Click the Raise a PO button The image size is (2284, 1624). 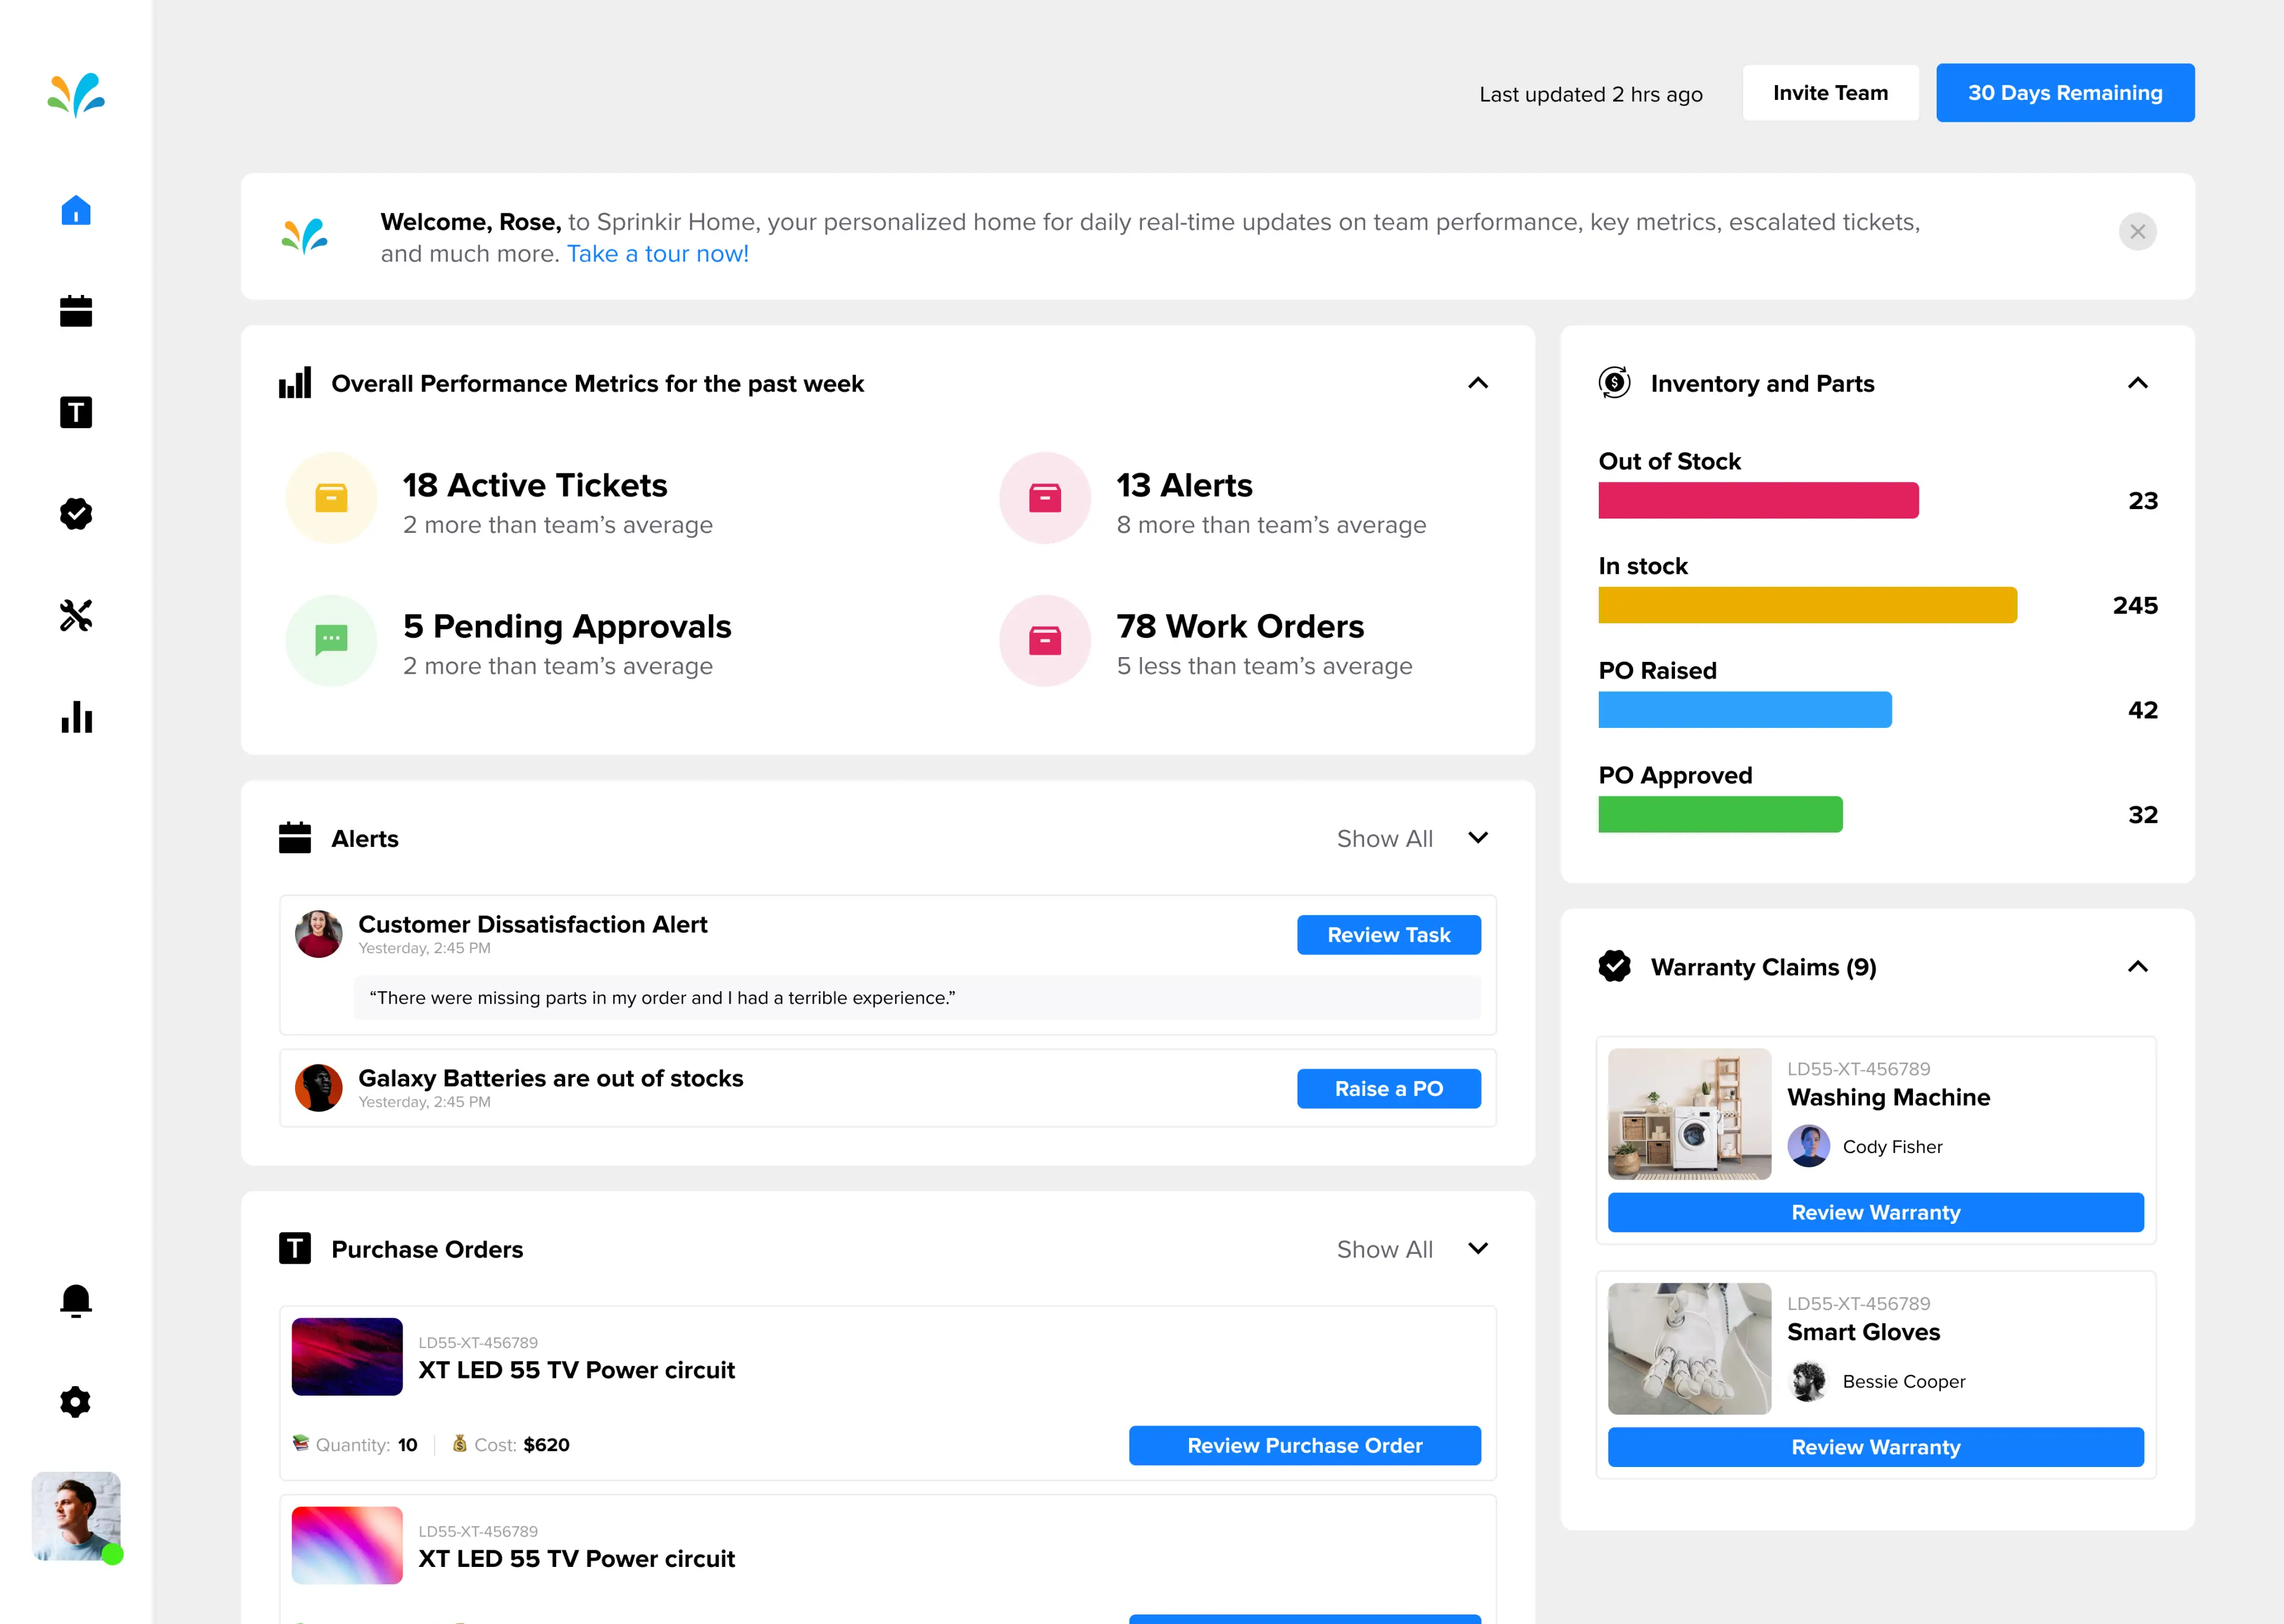click(1389, 1089)
